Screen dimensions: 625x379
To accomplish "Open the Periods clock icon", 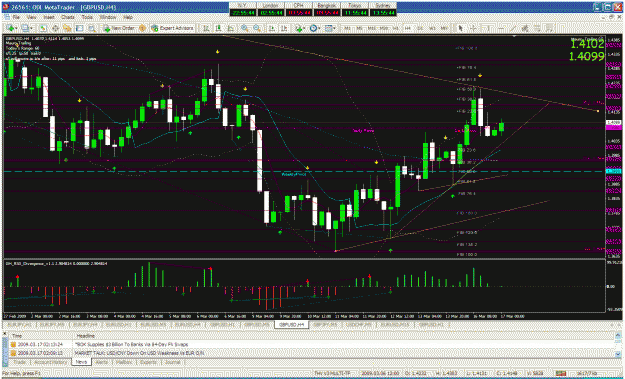I will pos(314,28).
